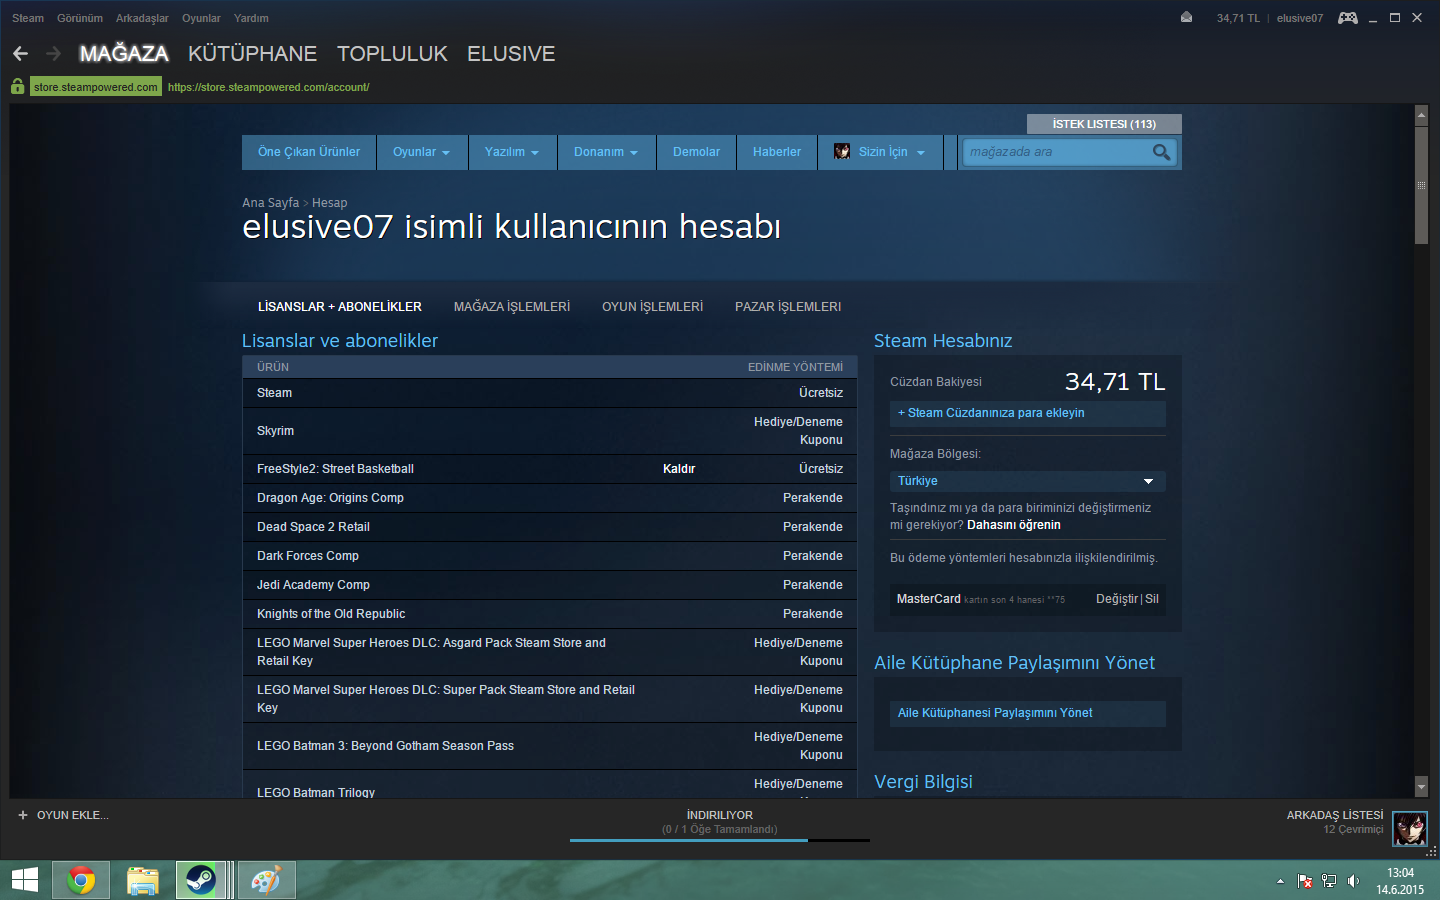Image resolution: width=1440 pixels, height=900 pixels.
Task: Open the Türkiye store region dropdown
Action: point(1028,481)
